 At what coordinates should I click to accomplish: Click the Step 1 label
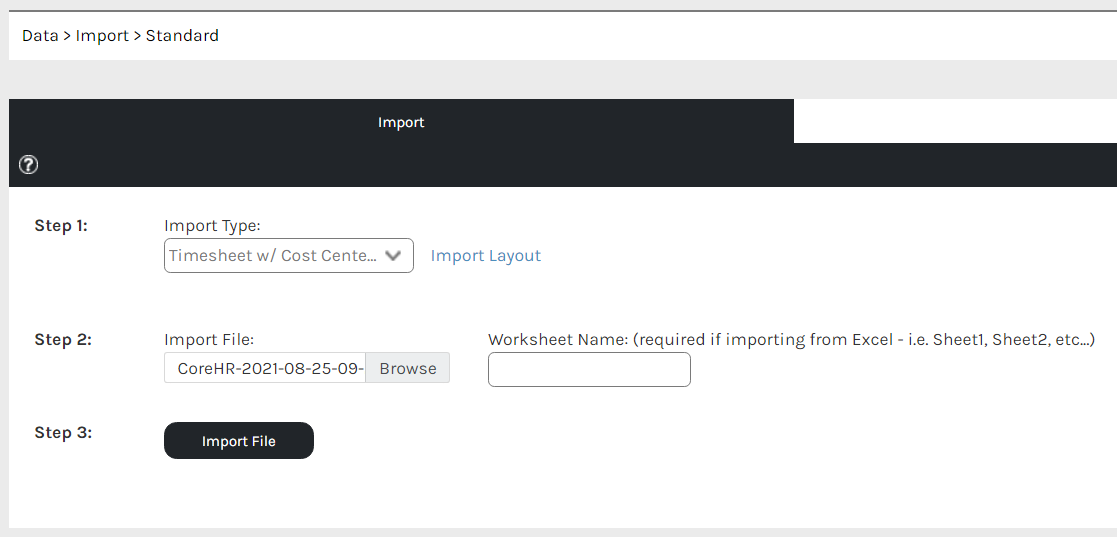61,226
